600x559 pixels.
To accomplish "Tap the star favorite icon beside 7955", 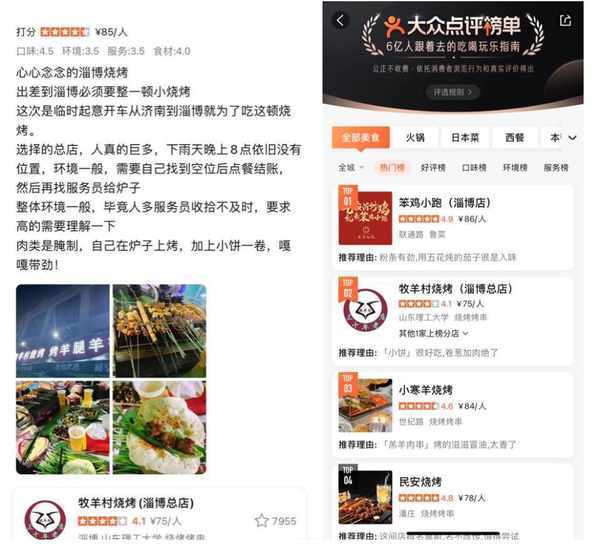I will coord(262,520).
